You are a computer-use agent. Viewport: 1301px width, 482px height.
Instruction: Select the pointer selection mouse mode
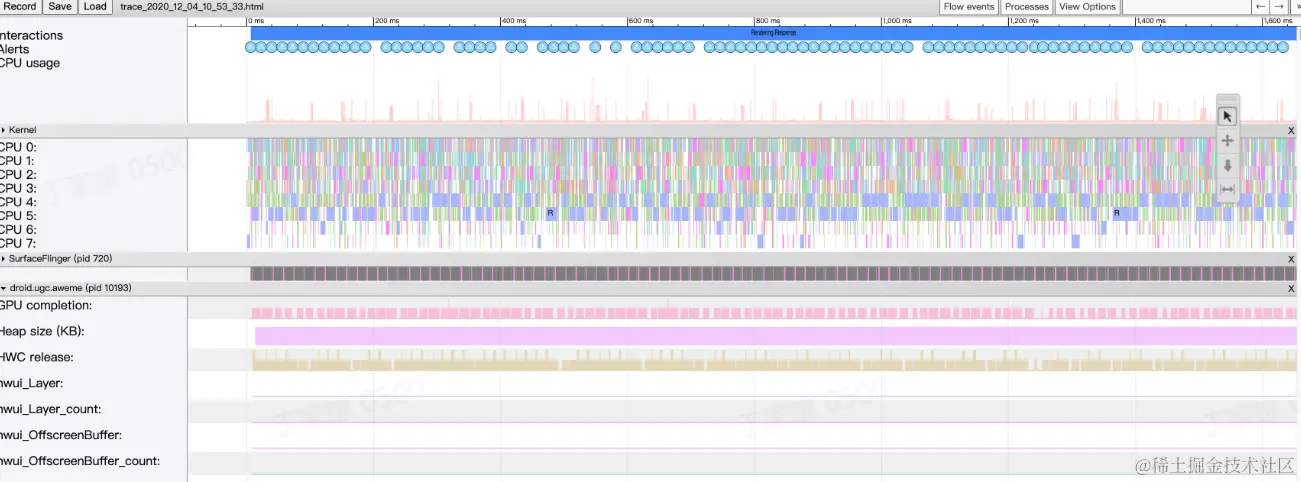tap(1228, 116)
